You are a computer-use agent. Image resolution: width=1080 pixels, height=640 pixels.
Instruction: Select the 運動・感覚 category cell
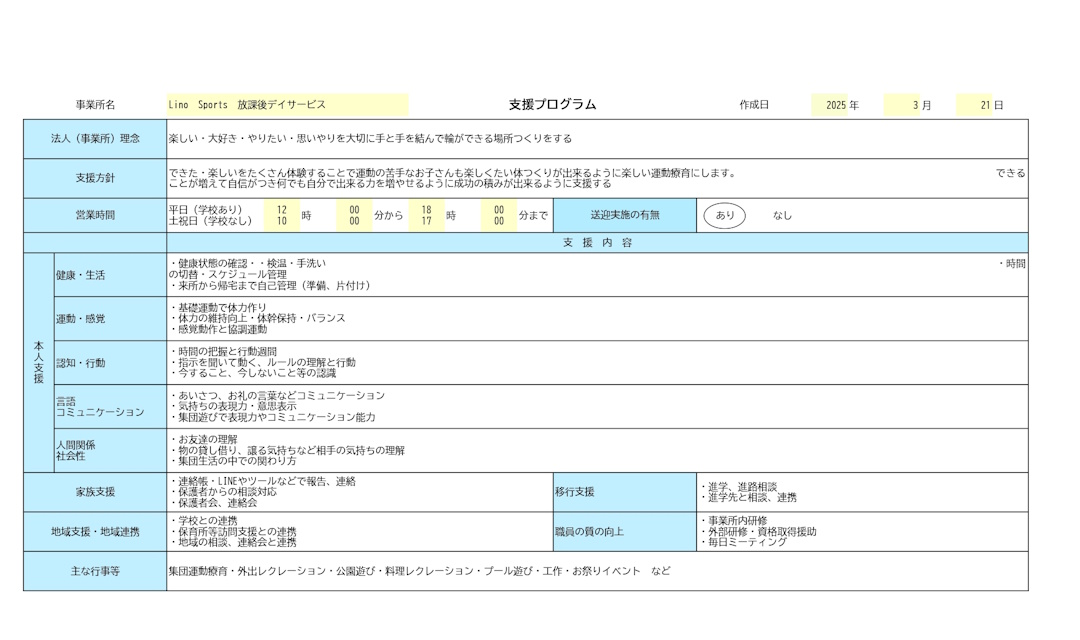[x=110, y=319]
